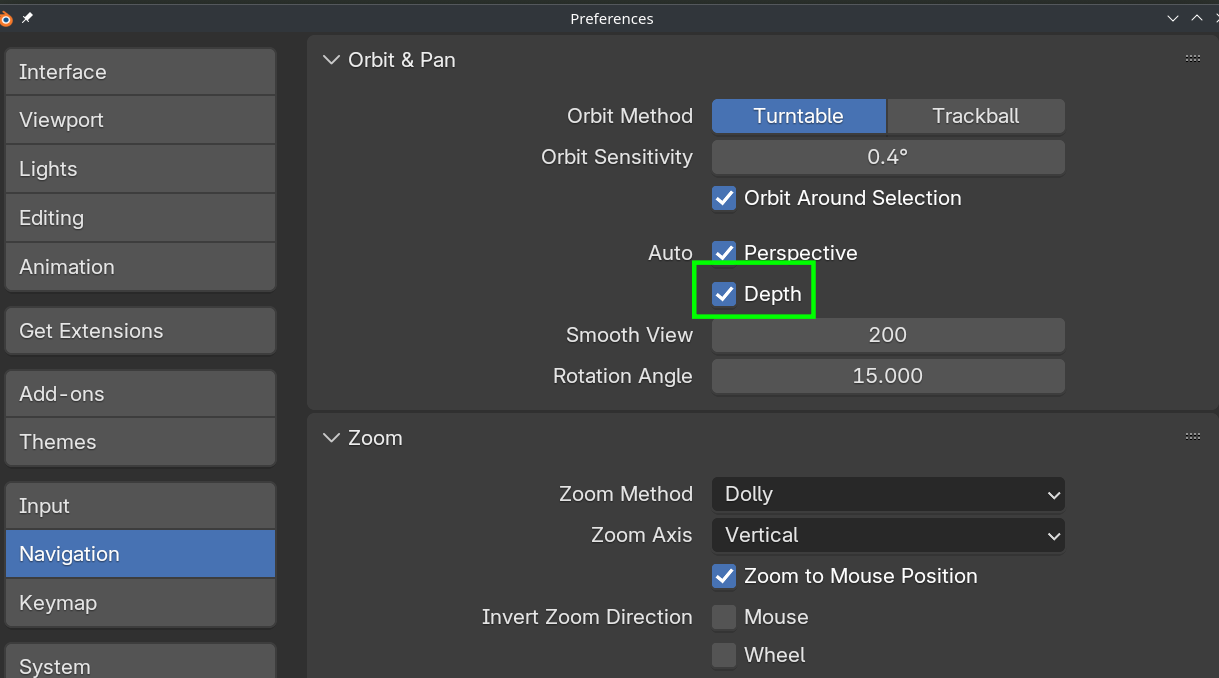The height and width of the screenshot is (678, 1219).
Task: Collapse the Orbit & Pan panel
Action: pos(332,60)
